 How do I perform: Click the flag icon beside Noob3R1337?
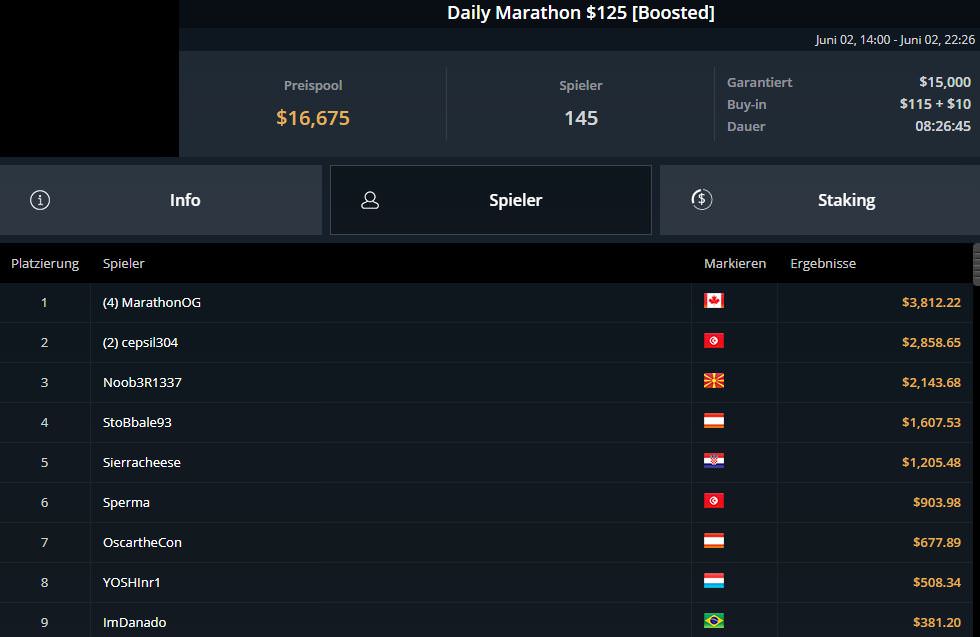coord(714,381)
